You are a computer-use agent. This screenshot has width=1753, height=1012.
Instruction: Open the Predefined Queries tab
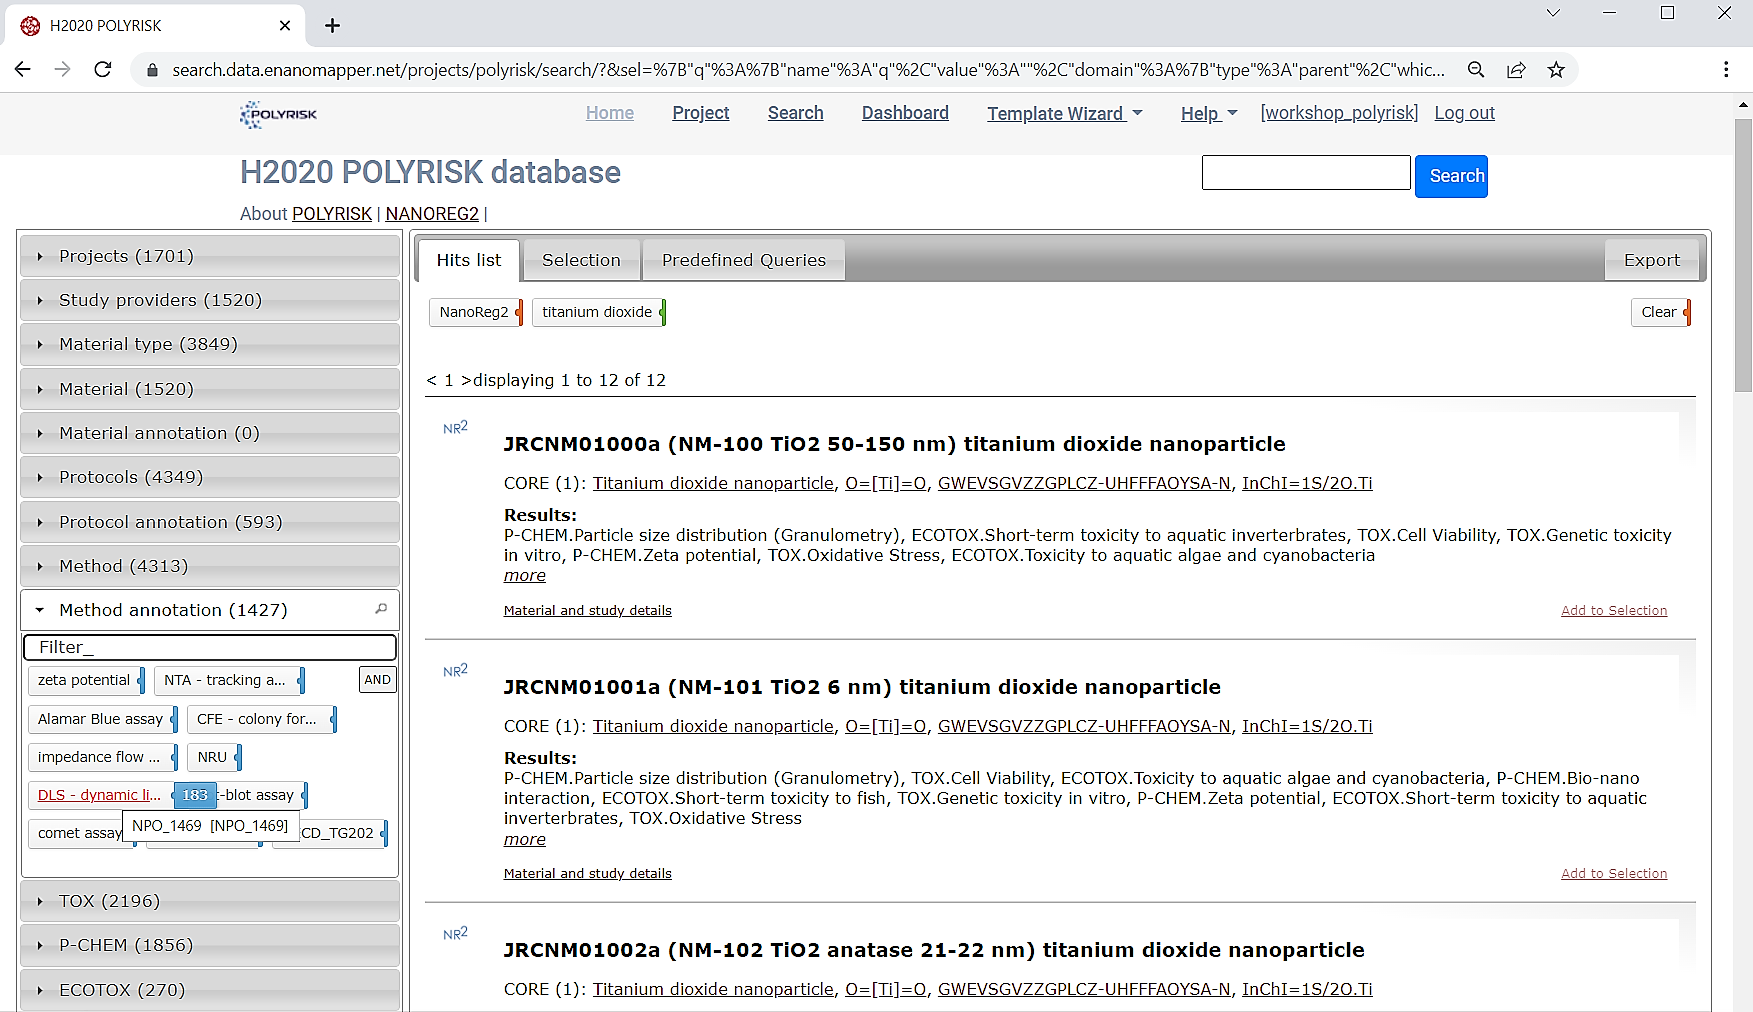743,260
